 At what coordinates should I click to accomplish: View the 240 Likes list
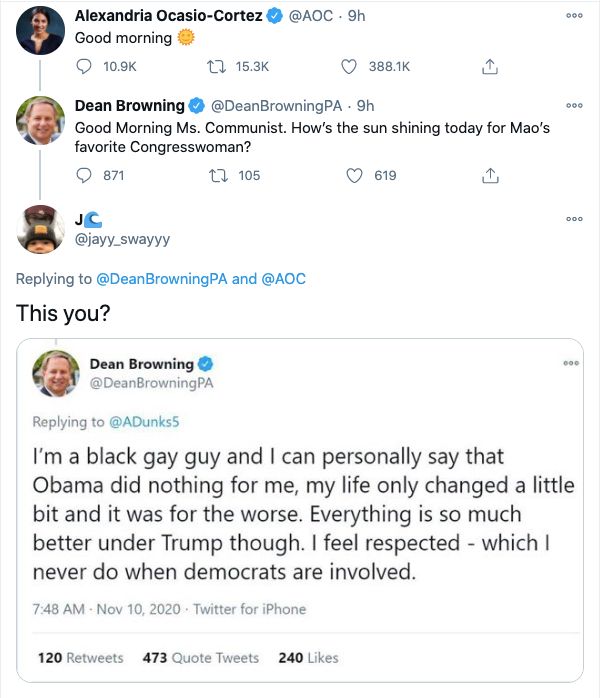pos(307,657)
